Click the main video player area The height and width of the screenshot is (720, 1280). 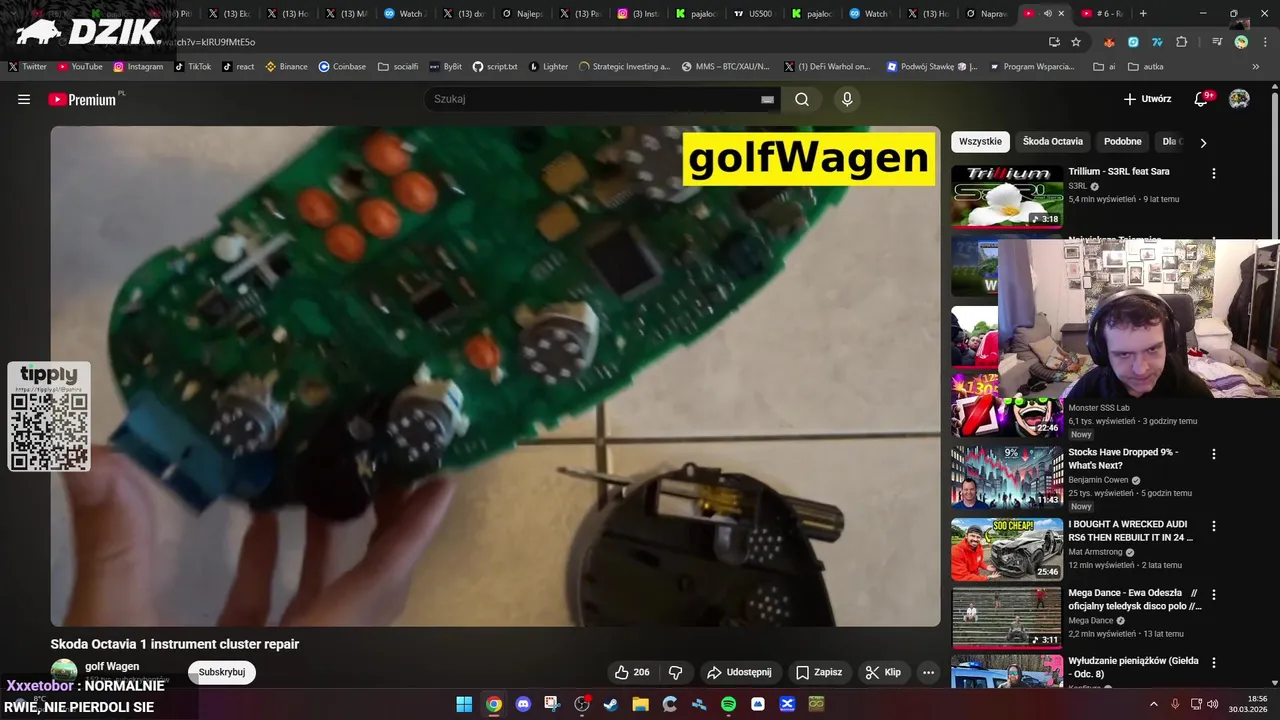point(495,376)
